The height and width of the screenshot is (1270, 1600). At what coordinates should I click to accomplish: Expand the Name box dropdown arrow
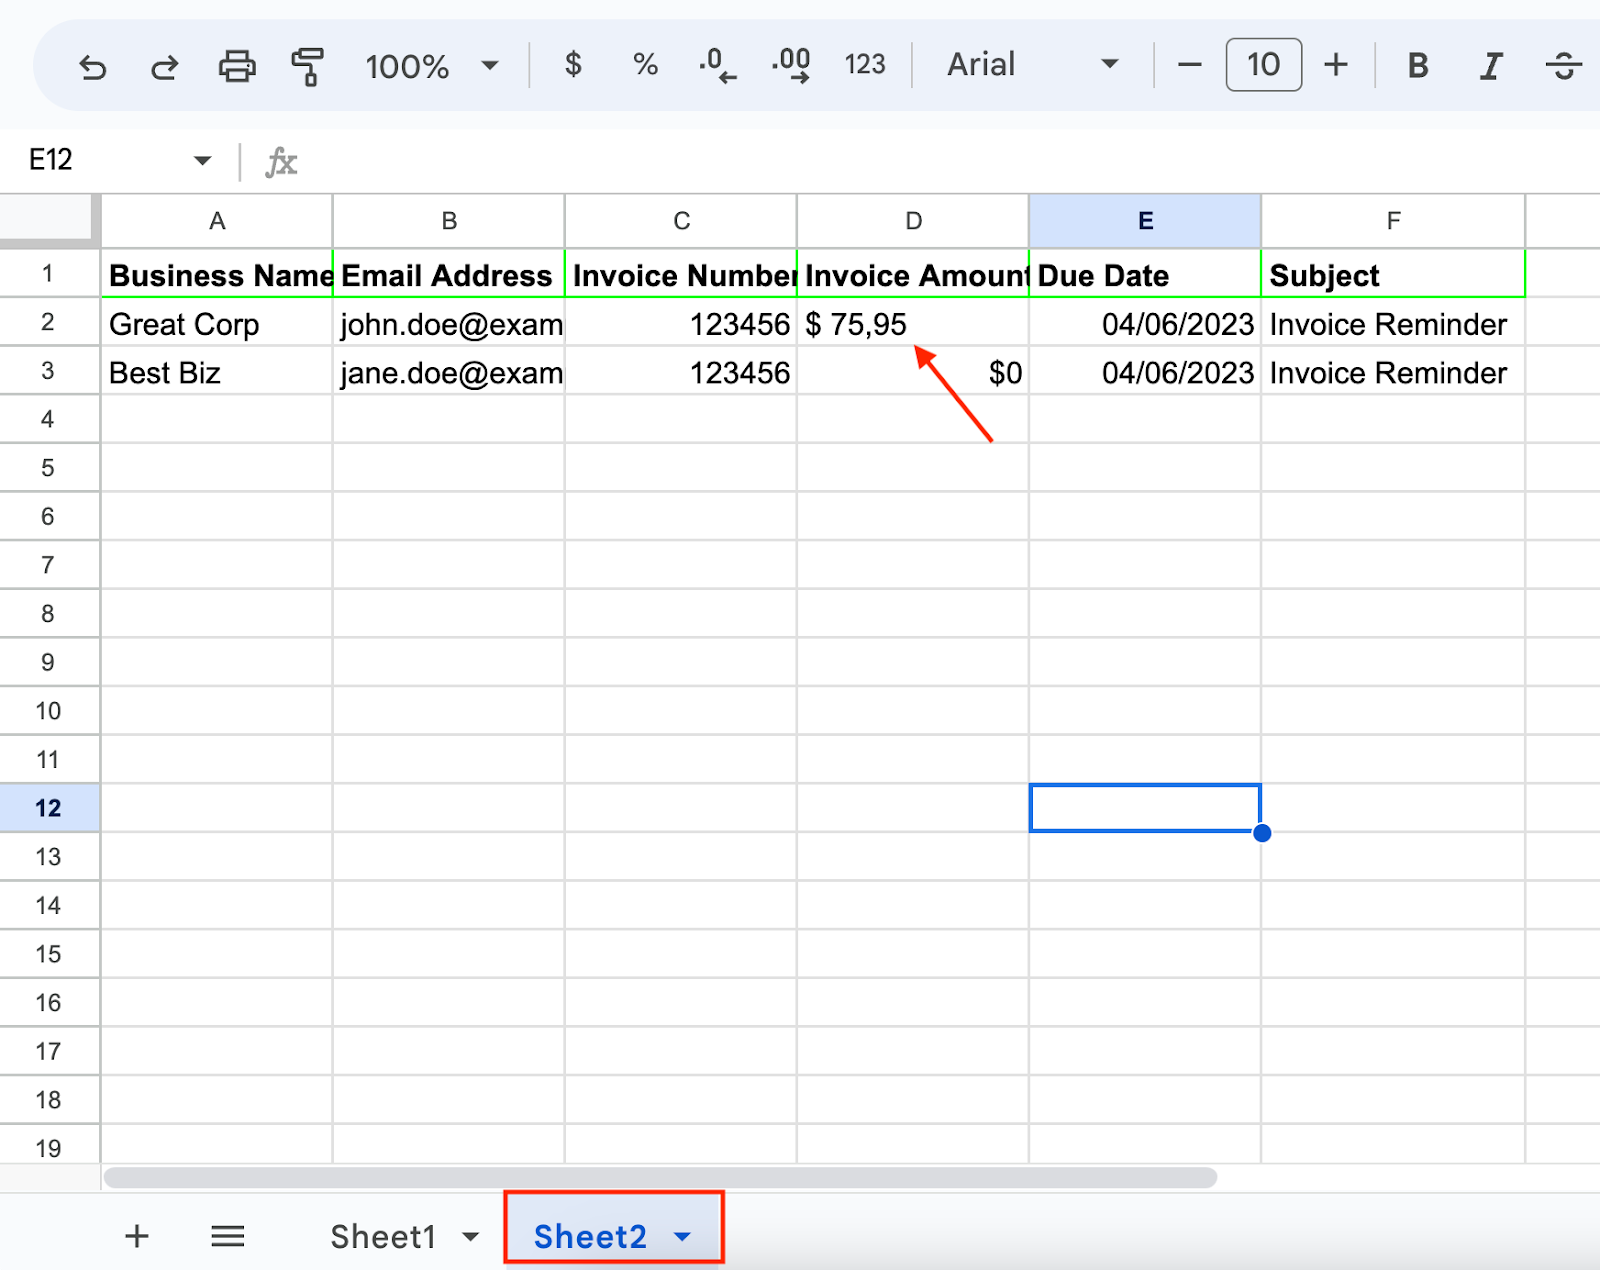point(203,160)
